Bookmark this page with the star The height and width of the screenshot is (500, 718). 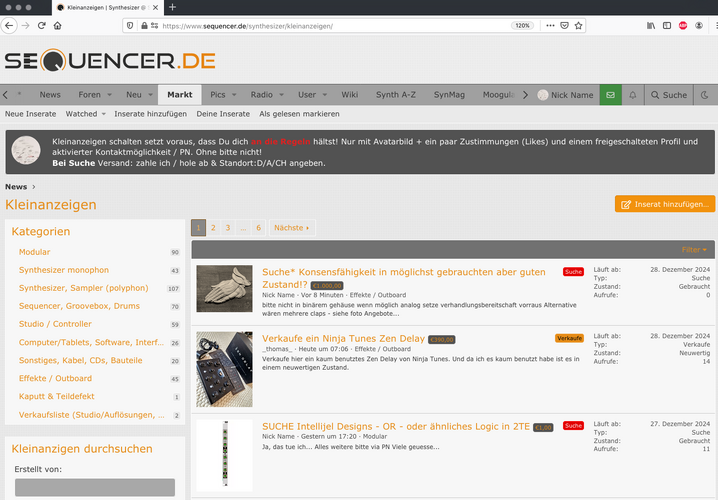point(578,26)
